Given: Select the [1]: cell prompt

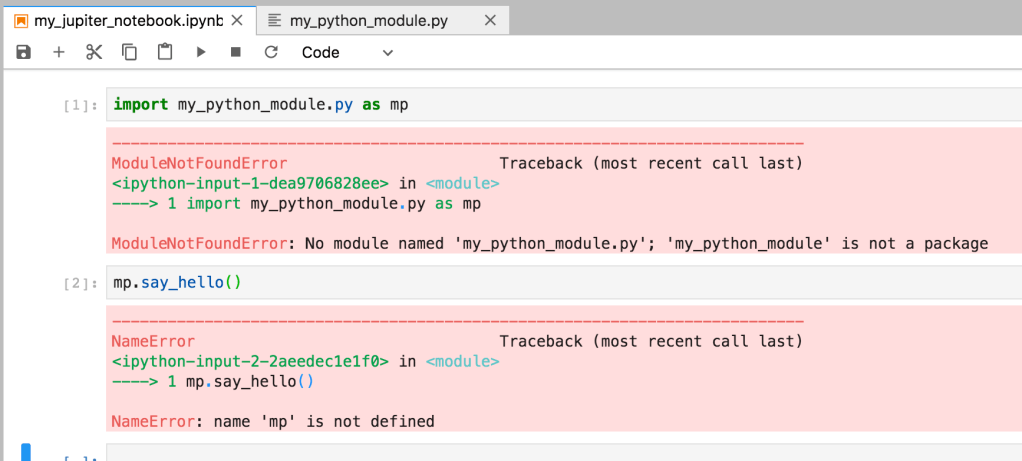Looking at the screenshot, I should [x=80, y=105].
